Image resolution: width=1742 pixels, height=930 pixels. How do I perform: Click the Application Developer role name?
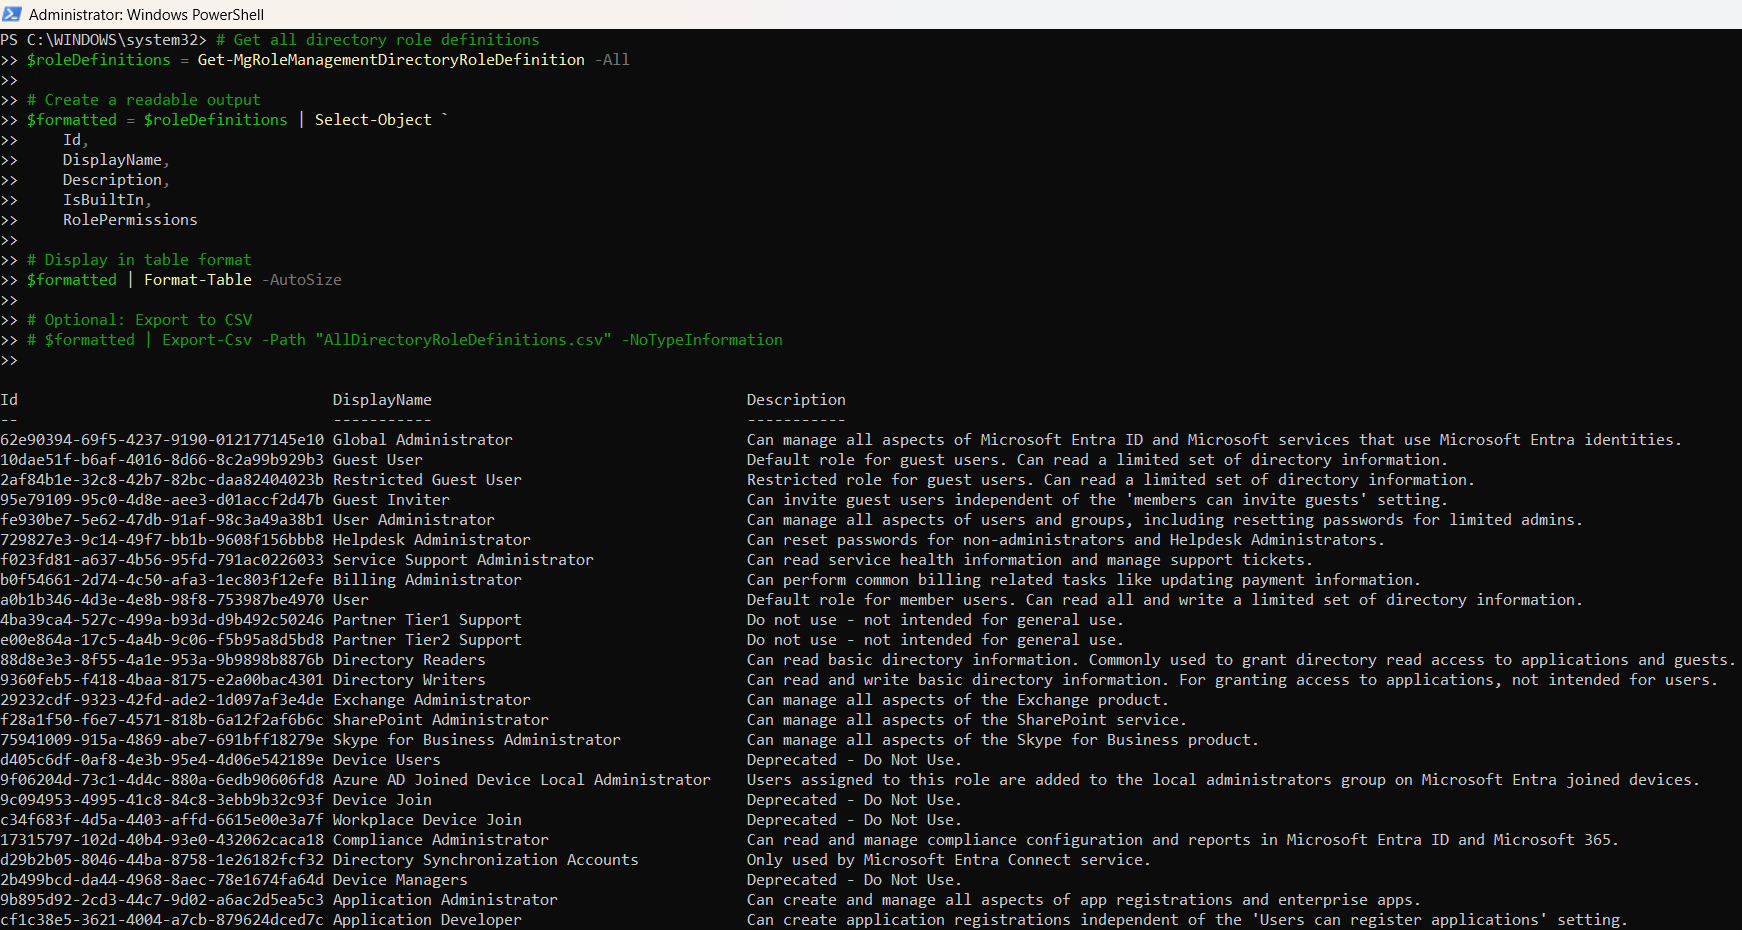(x=427, y=920)
